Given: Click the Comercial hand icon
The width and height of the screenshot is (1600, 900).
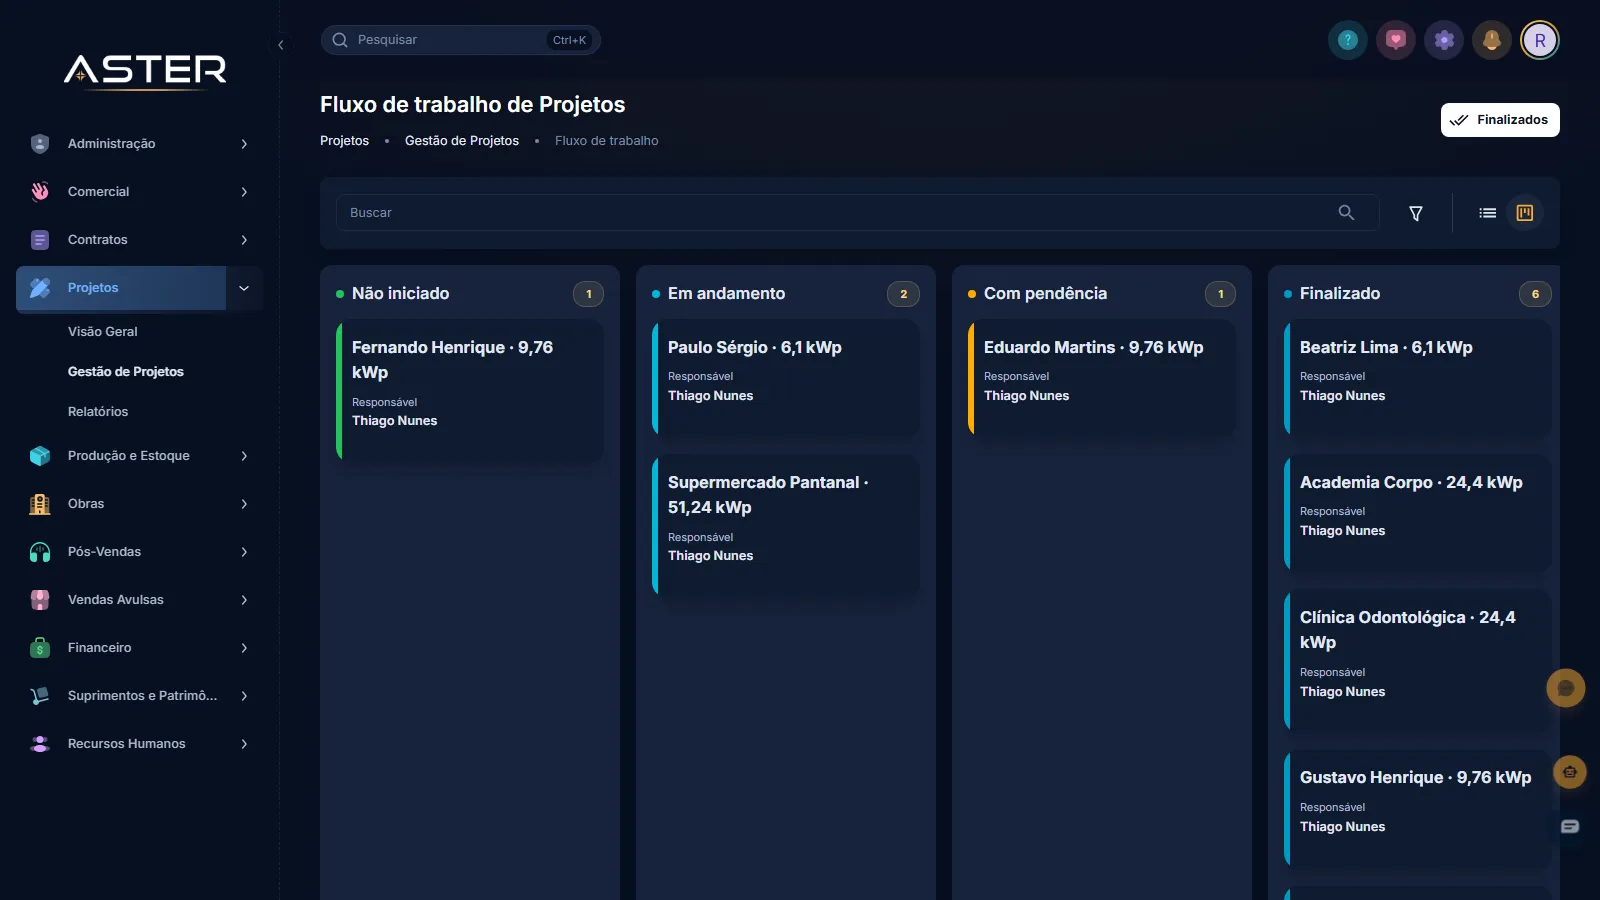Looking at the screenshot, I should click(x=40, y=192).
